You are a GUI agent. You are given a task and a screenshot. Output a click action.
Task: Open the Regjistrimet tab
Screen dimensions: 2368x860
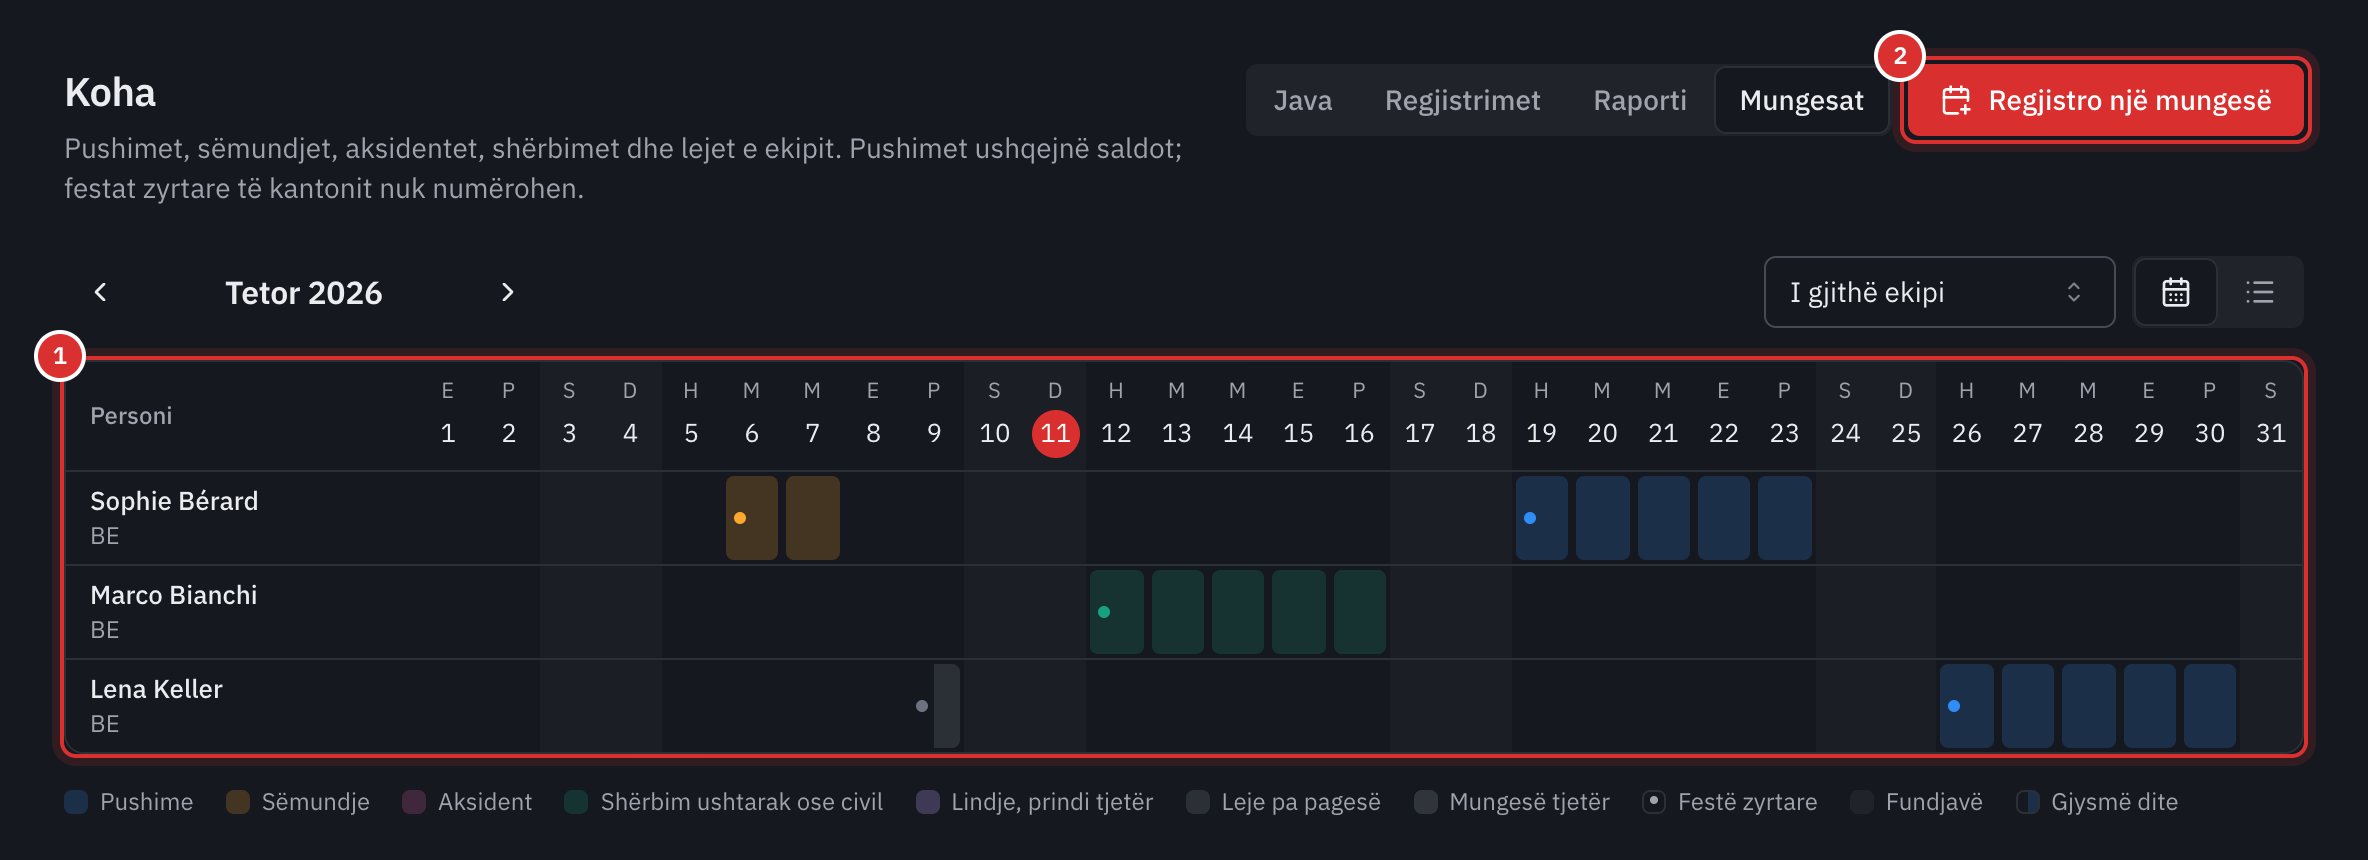point(1462,100)
